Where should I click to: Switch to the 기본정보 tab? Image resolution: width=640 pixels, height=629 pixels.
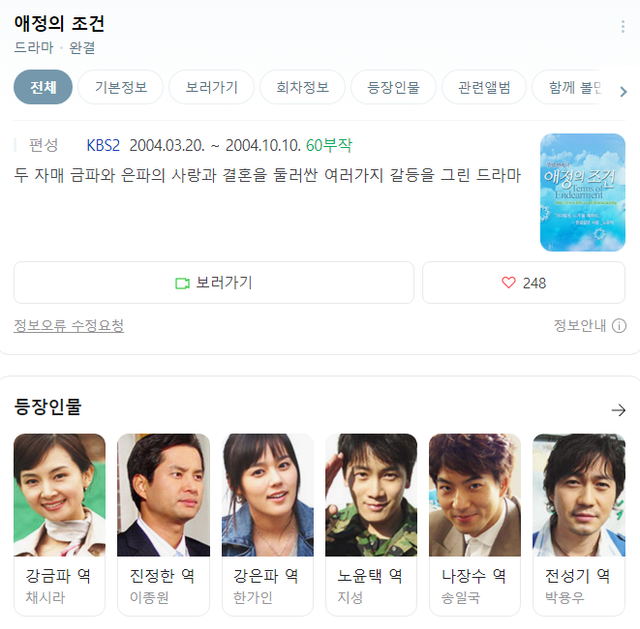coord(121,87)
